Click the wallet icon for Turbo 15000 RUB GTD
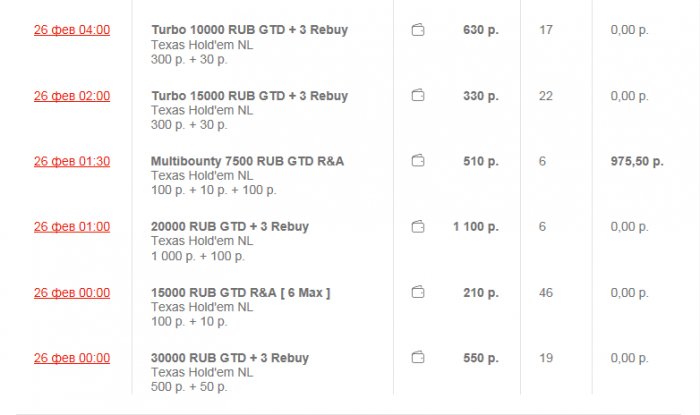700x415 pixels. (418, 96)
